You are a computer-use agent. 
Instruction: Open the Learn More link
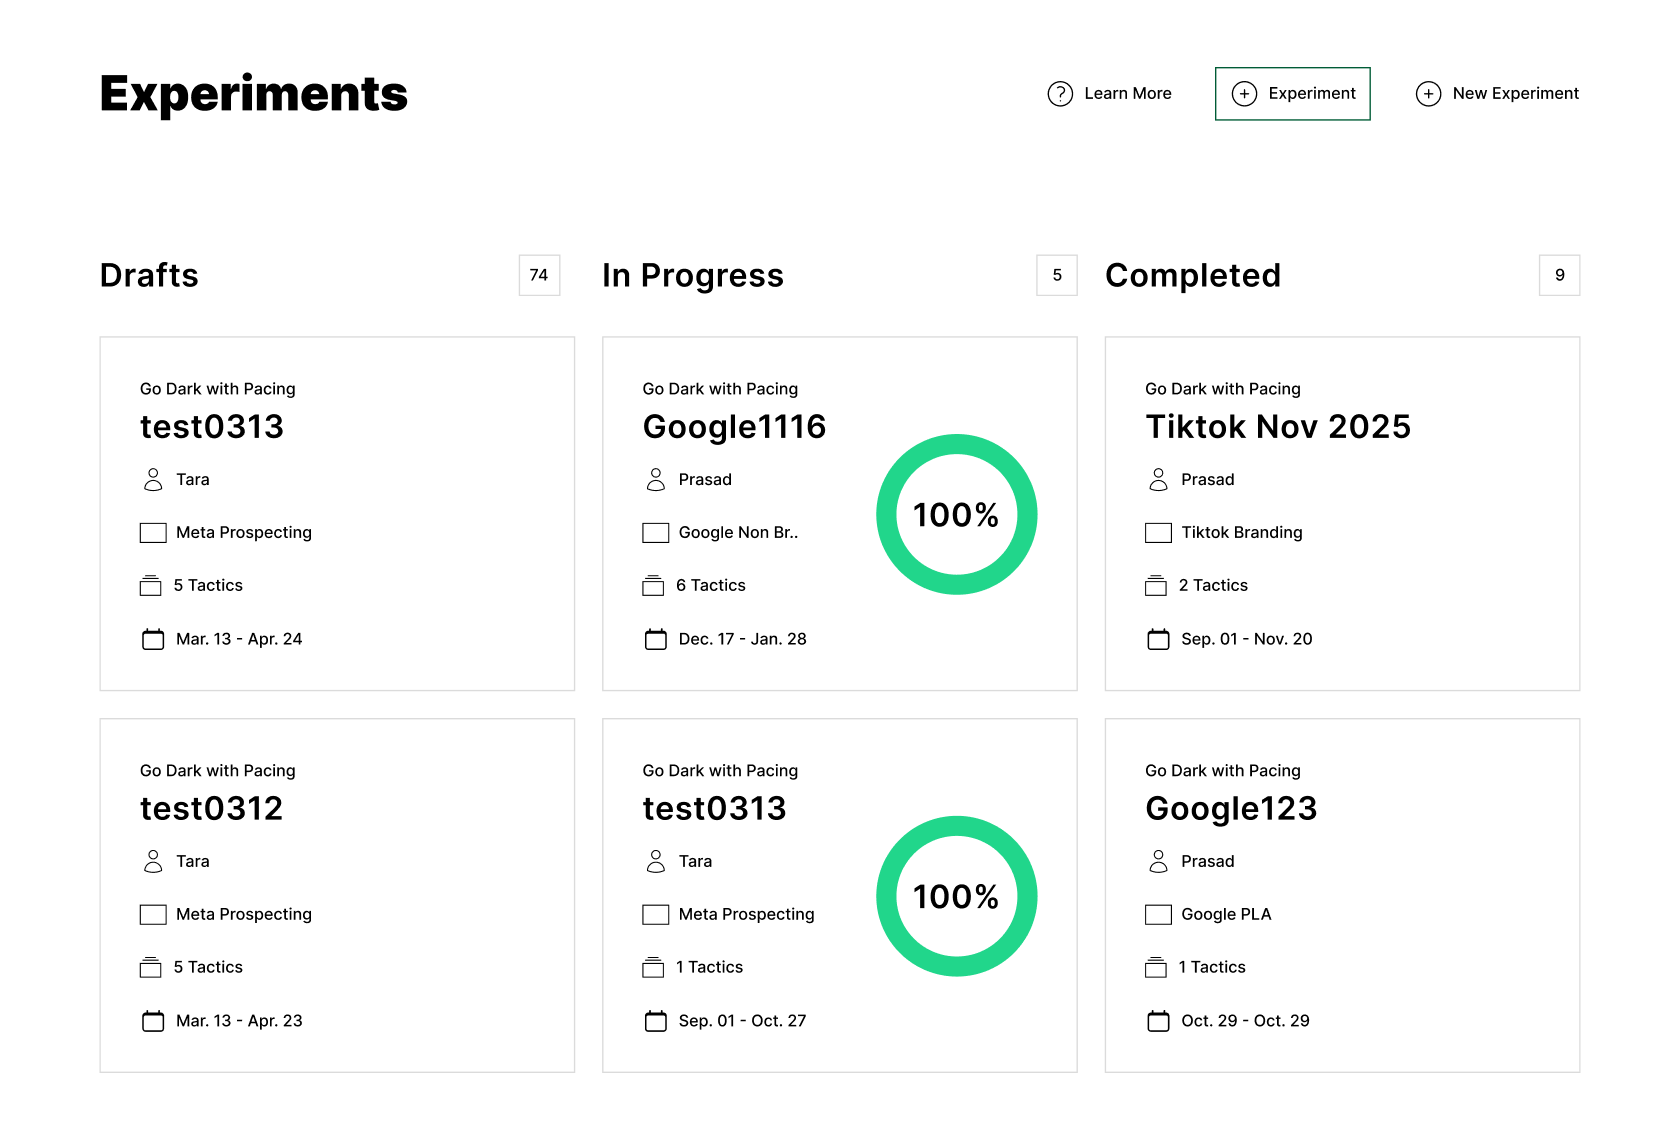pyautogui.click(x=1128, y=93)
